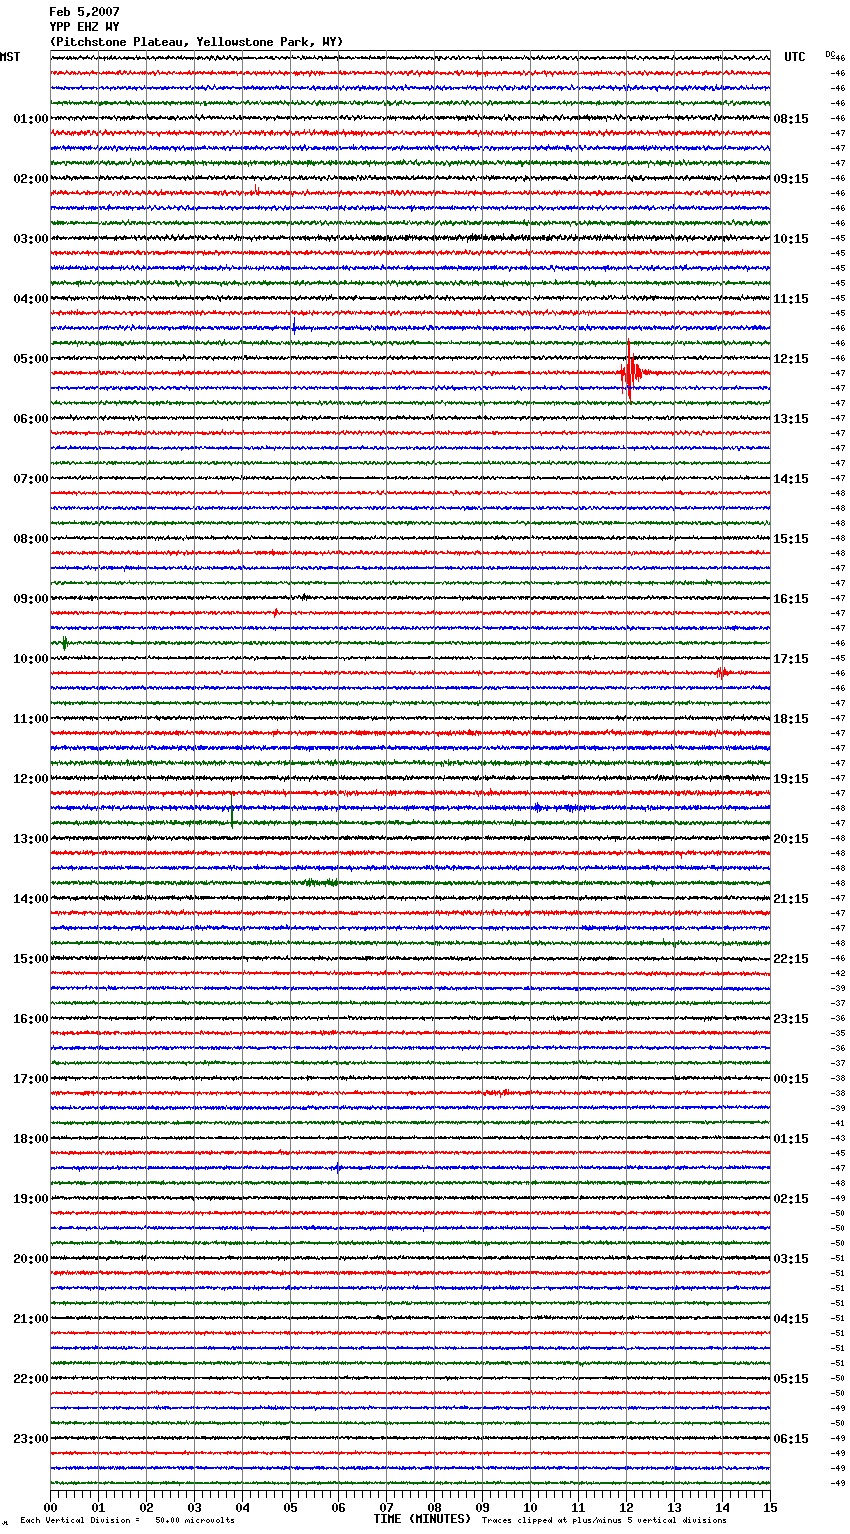Click minute 00 on the bottom axis
The height and width of the screenshot is (1534, 850).
(50, 1506)
